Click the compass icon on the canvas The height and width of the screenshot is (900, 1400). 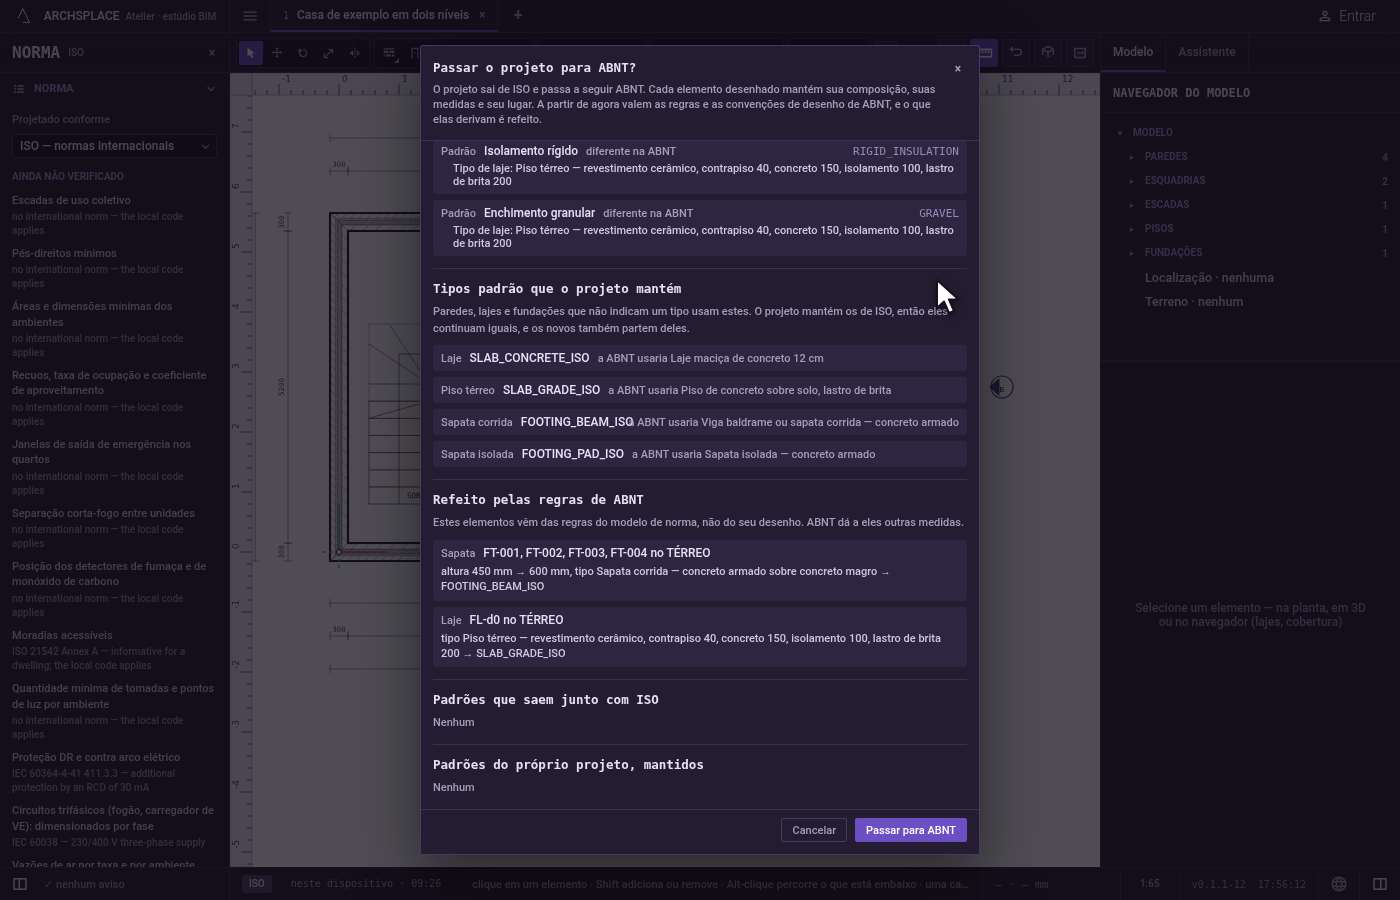[1001, 387]
